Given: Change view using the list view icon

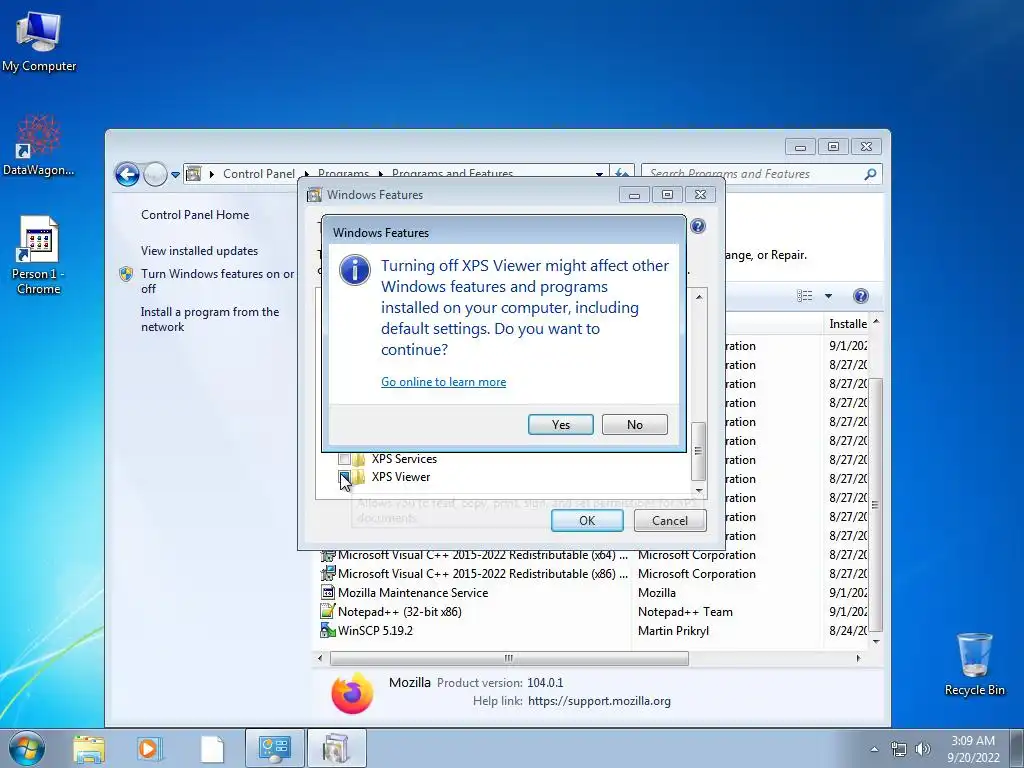Looking at the screenshot, I should coord(805,296).
